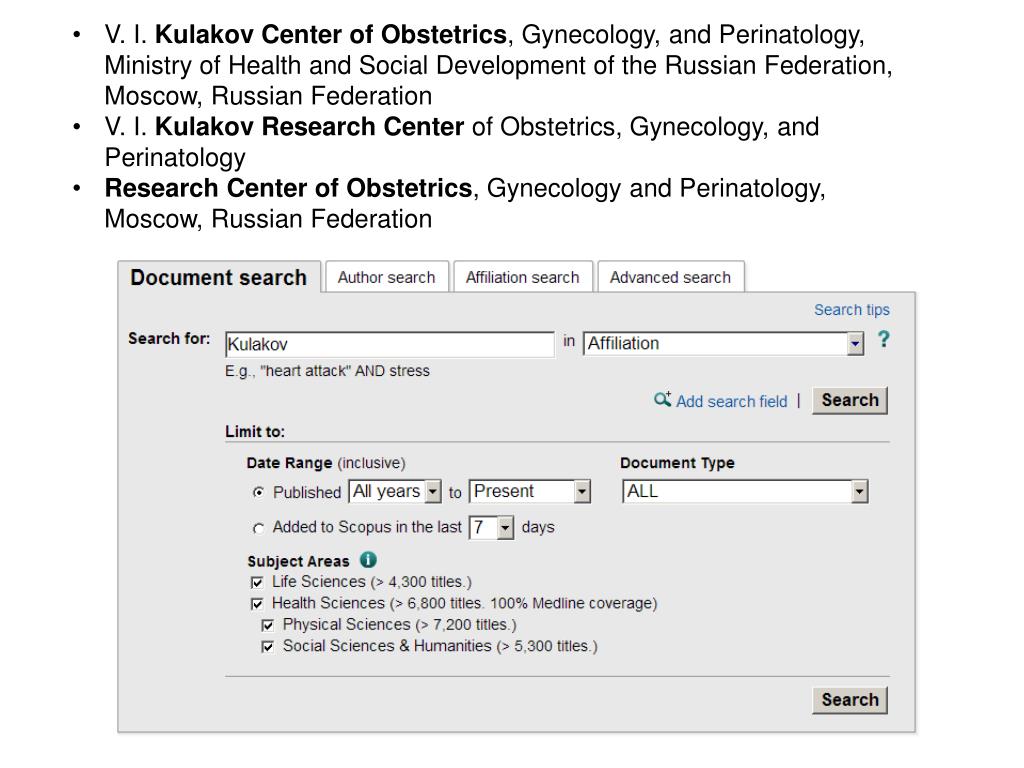Click the Subject Areas info icon

(368, 560)
